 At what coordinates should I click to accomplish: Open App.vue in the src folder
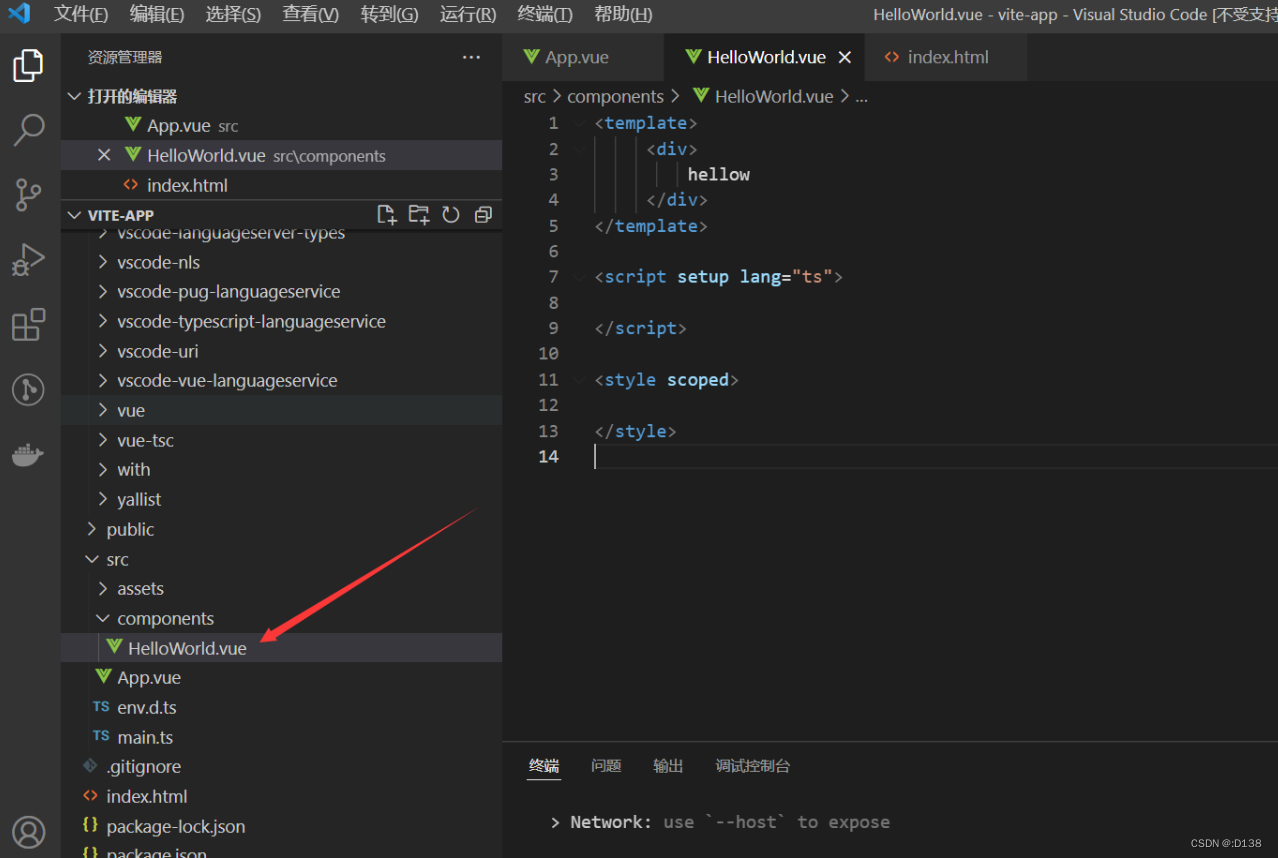281,677
